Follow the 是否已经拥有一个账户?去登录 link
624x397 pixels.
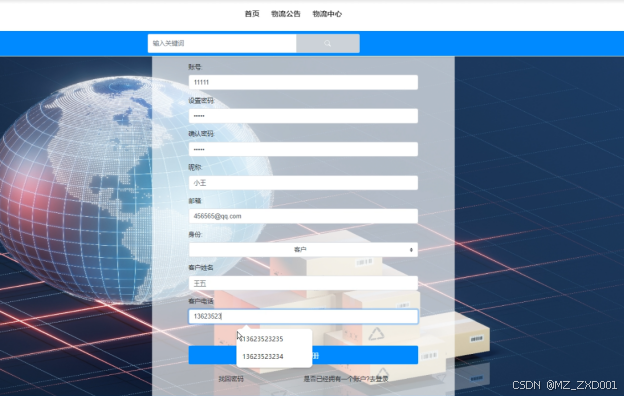coord(346,379)
